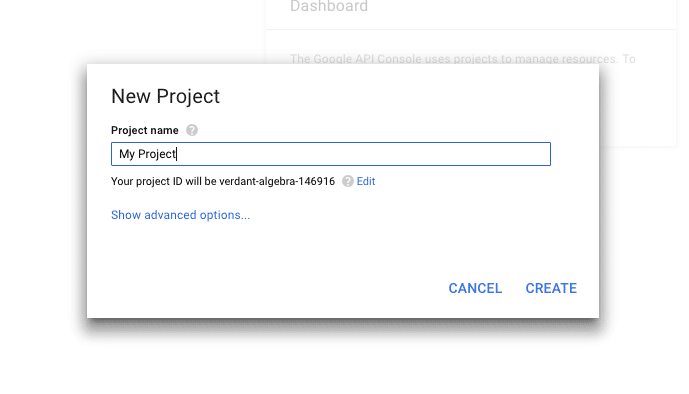Cancel the New Project dialog
The height and width of the screenshot is (394, 689).
click(x=475, y=288)
